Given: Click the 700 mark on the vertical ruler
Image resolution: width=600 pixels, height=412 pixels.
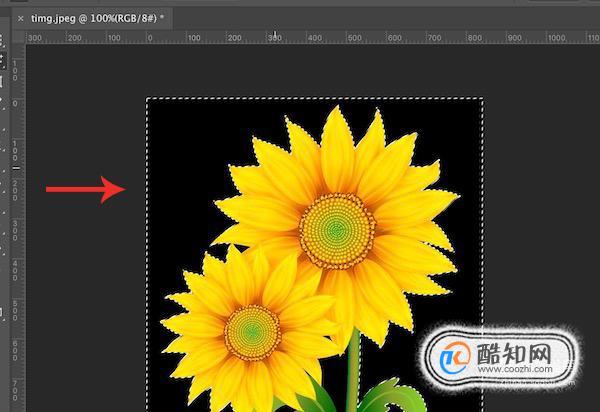Looking at the screenshot, I should 15,390.
